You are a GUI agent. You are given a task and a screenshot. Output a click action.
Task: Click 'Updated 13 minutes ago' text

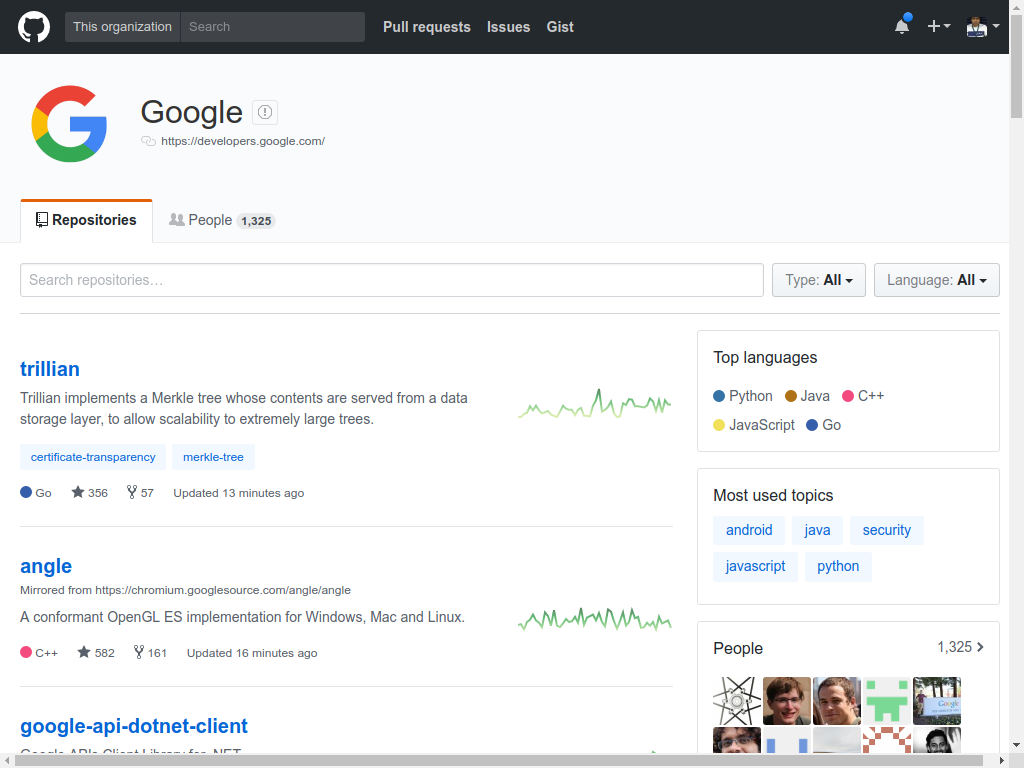click(x=238, y=493)
